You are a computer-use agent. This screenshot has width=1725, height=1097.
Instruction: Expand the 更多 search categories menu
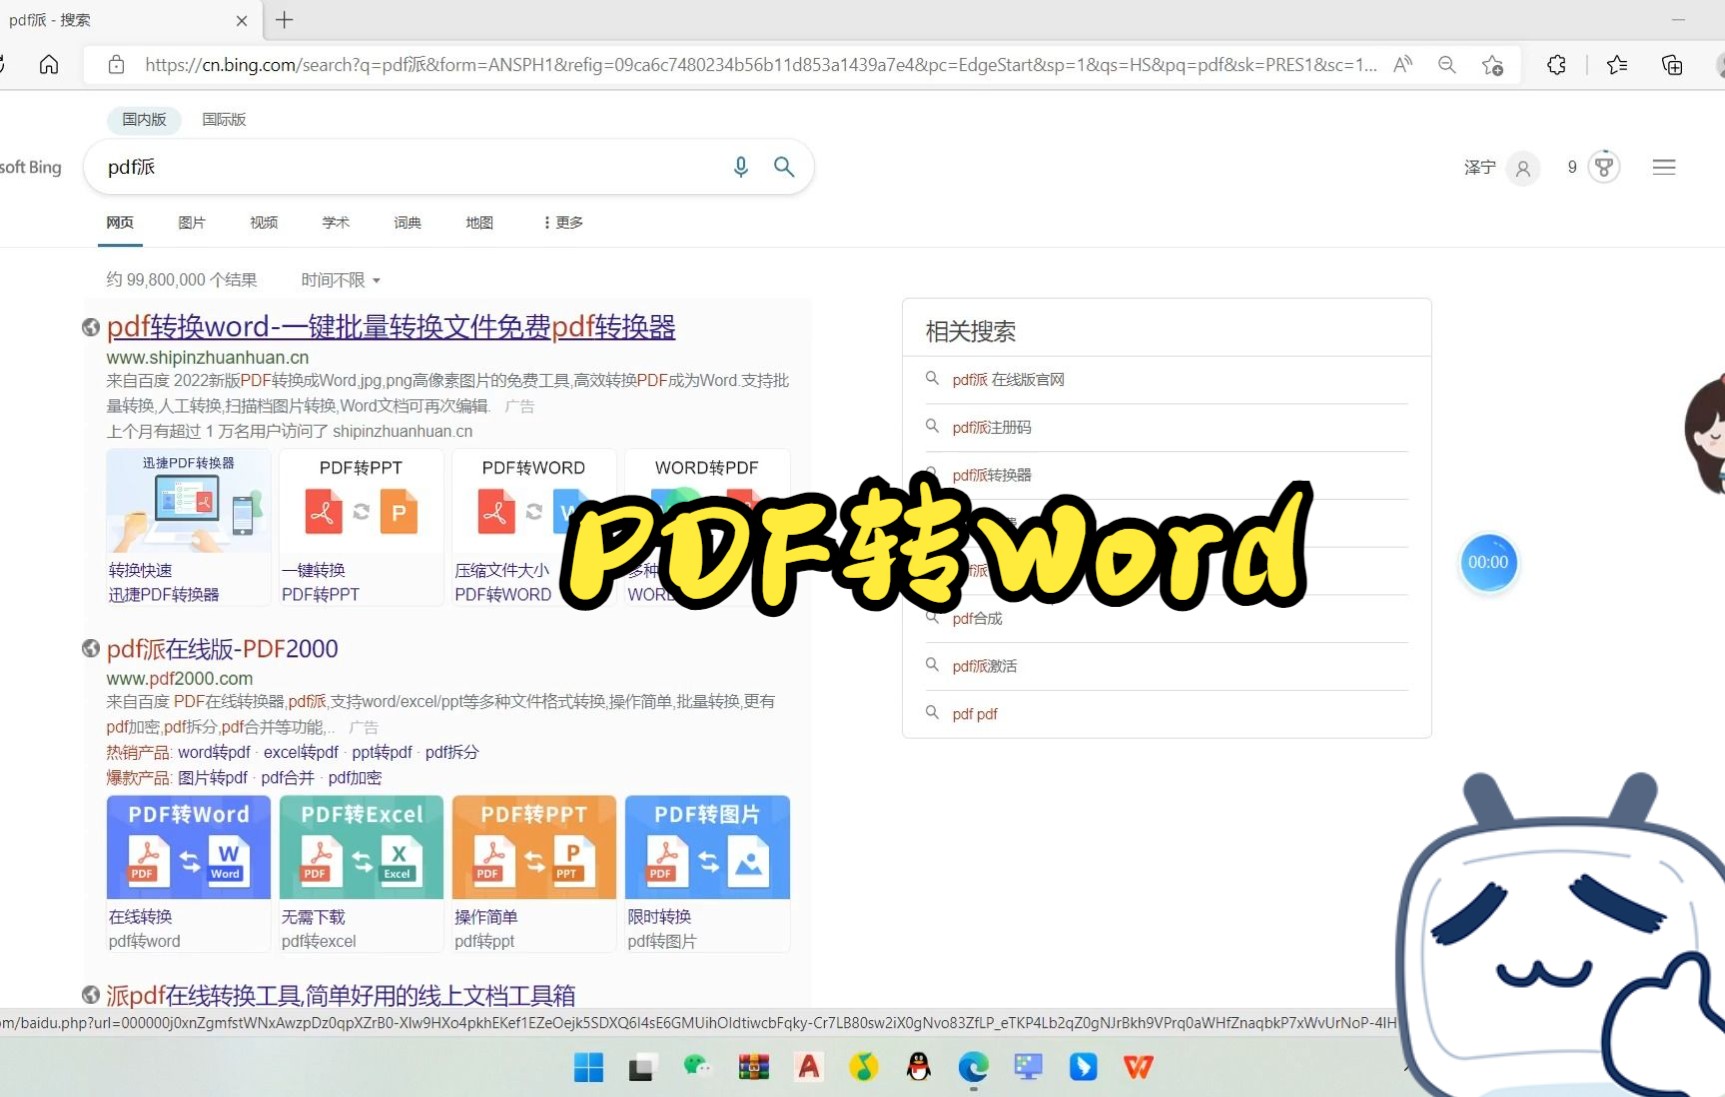[x=563, y=222]
